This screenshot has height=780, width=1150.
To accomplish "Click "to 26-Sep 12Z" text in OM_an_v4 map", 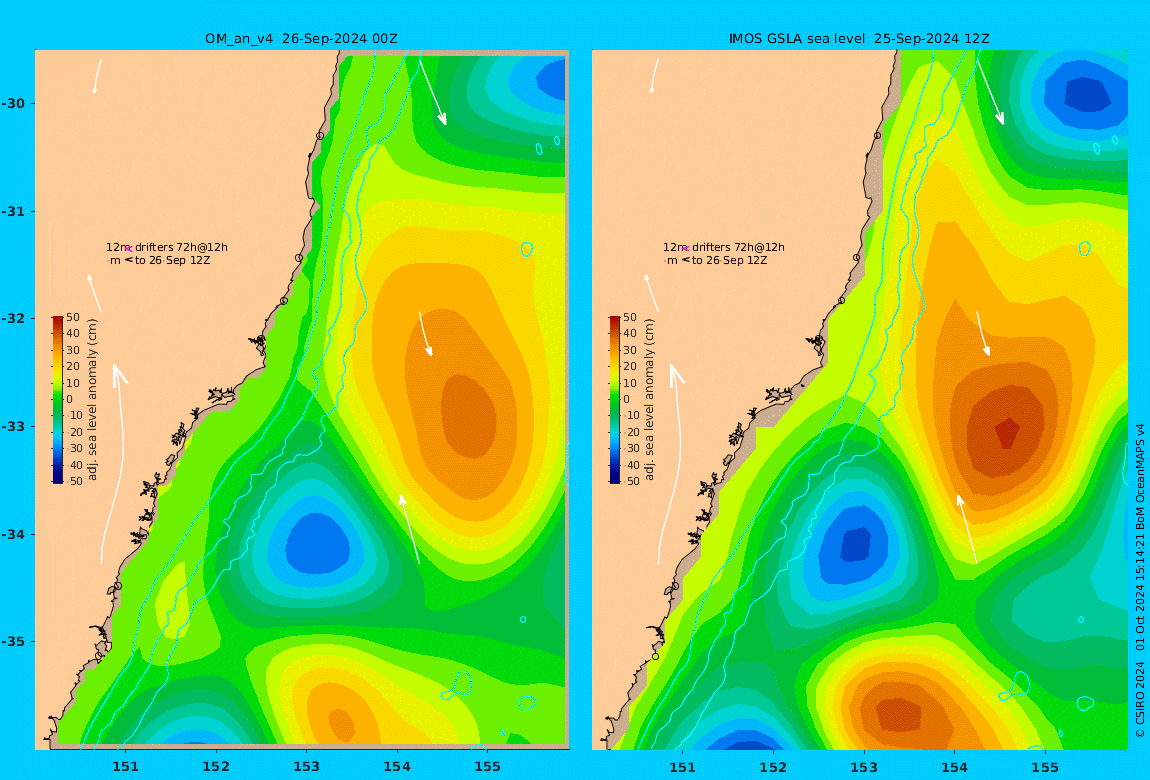I will click(172, 260).
